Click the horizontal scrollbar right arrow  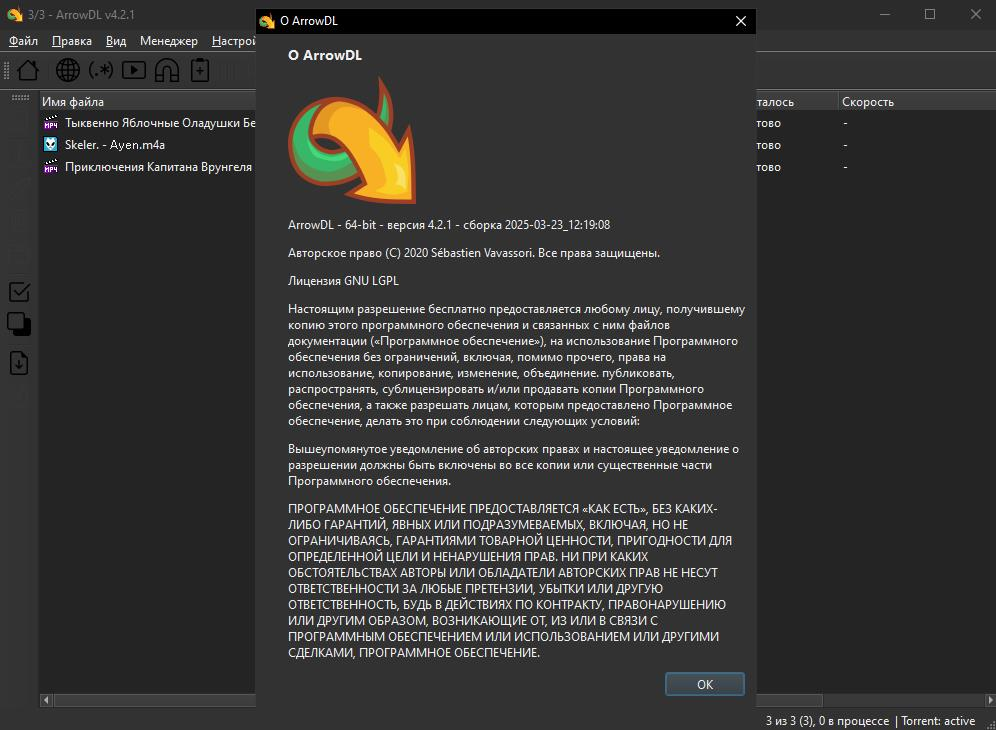(990, 700)
